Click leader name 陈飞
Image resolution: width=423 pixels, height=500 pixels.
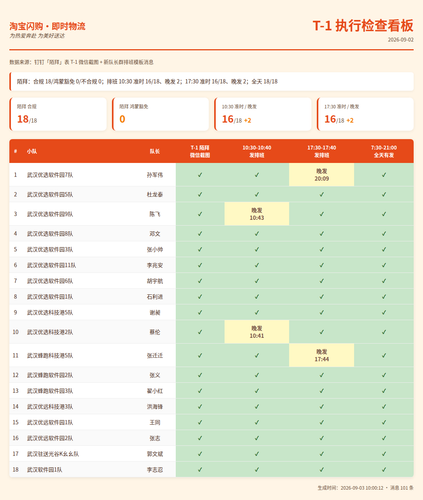pos(155,214)
